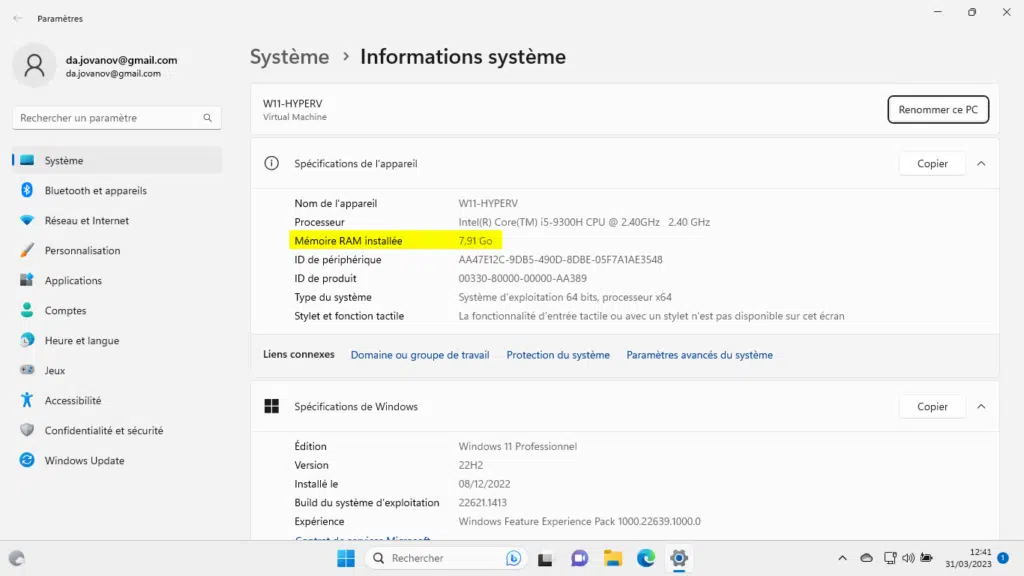Open the notification badge in taskbar

[x=1003, y=558]
